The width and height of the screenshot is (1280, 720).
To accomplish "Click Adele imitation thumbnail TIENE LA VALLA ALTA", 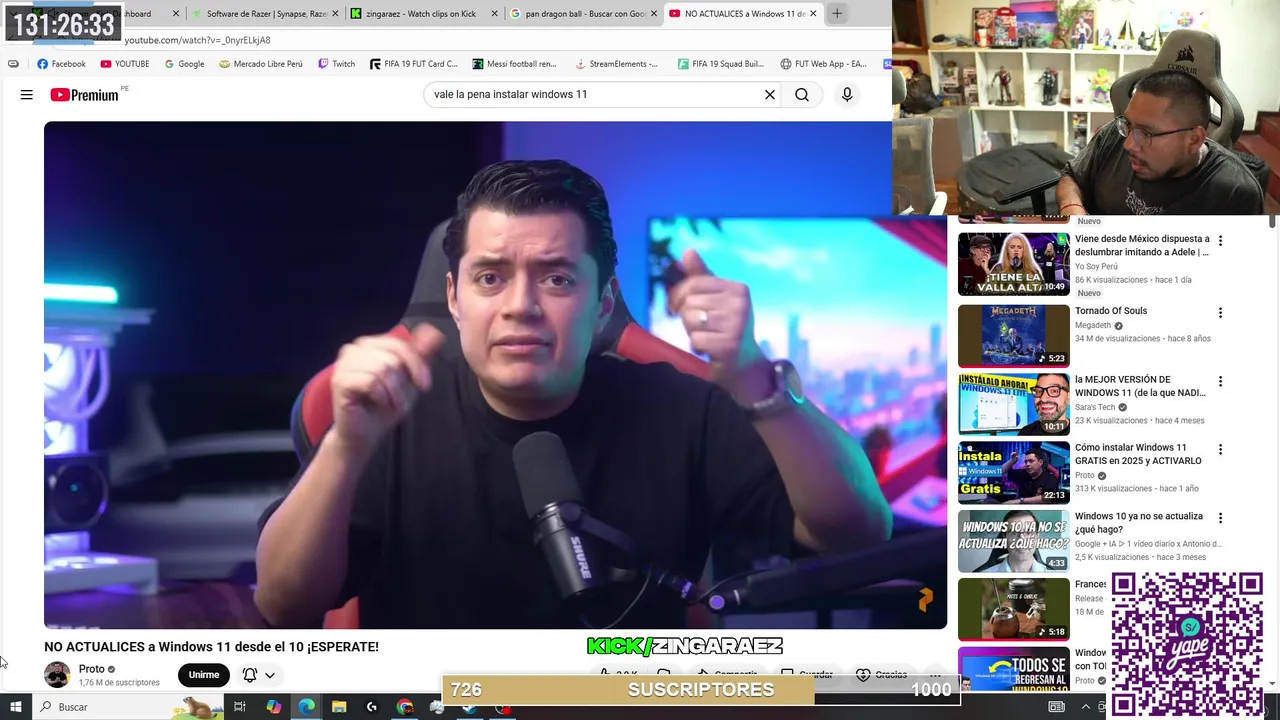I will click(1014, 264).
